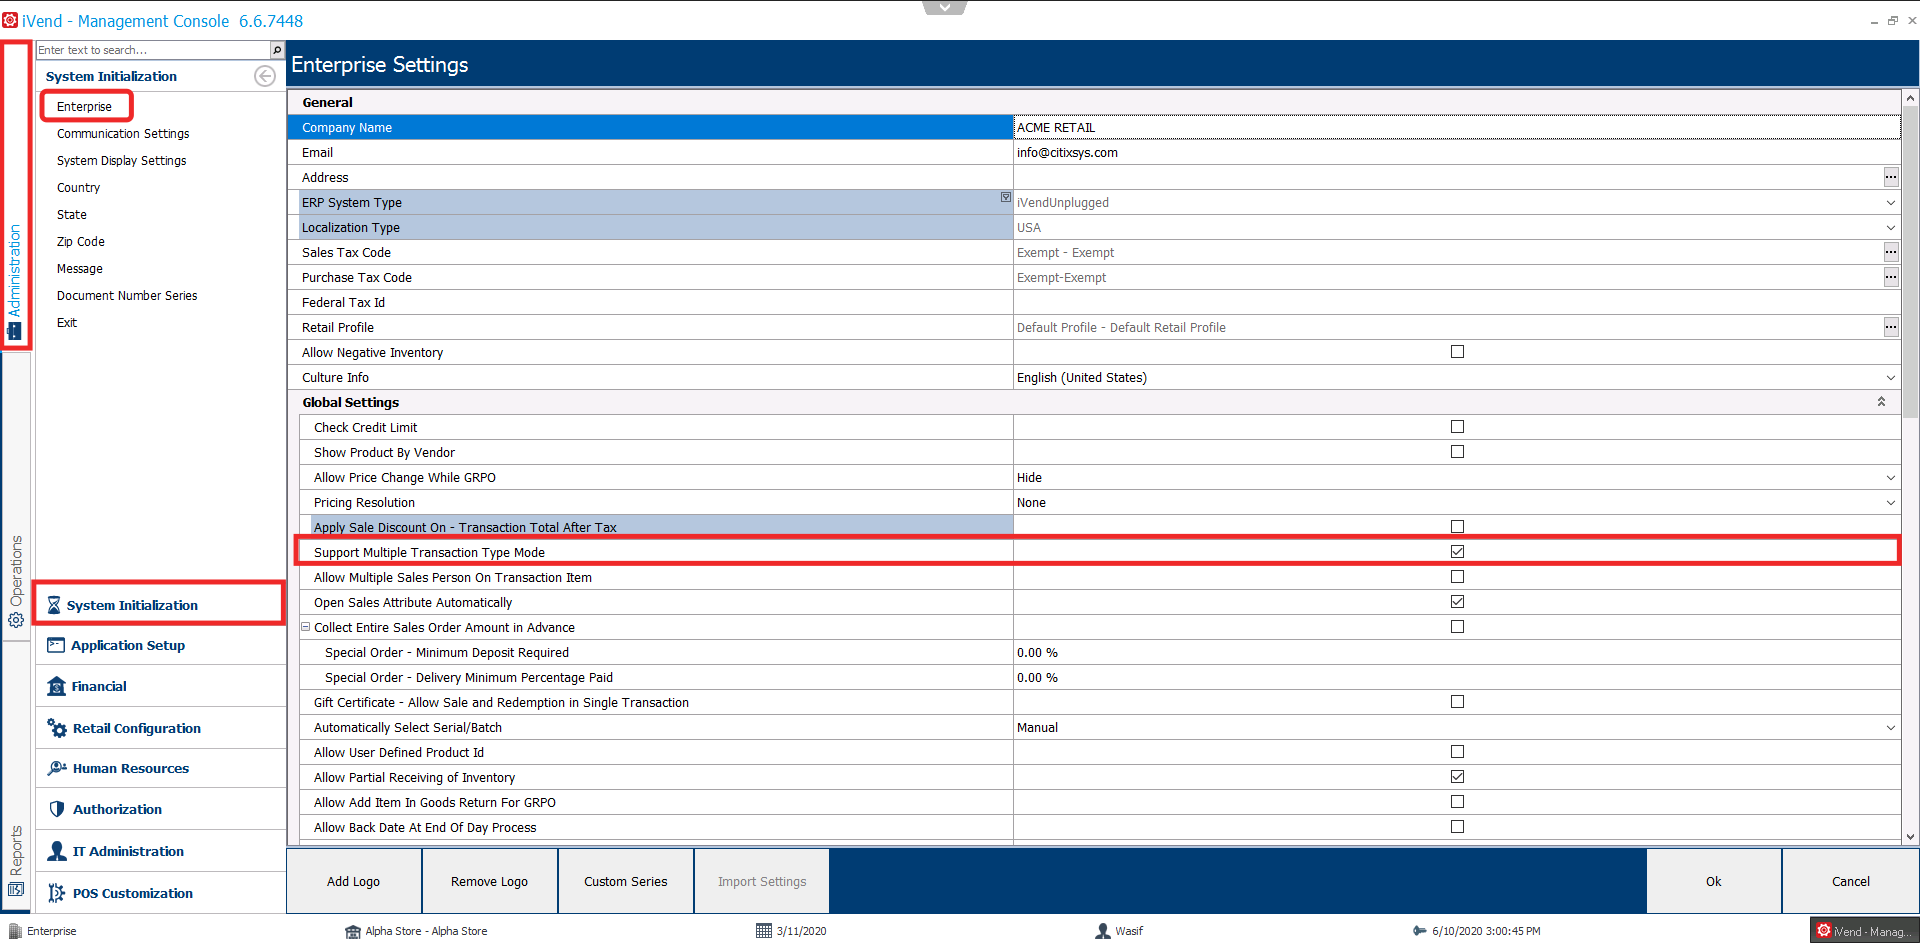The image size is (1920, 943).
Task: Toggle Allow Negative Inventory checkbox
Action: tap(1457, 352)
